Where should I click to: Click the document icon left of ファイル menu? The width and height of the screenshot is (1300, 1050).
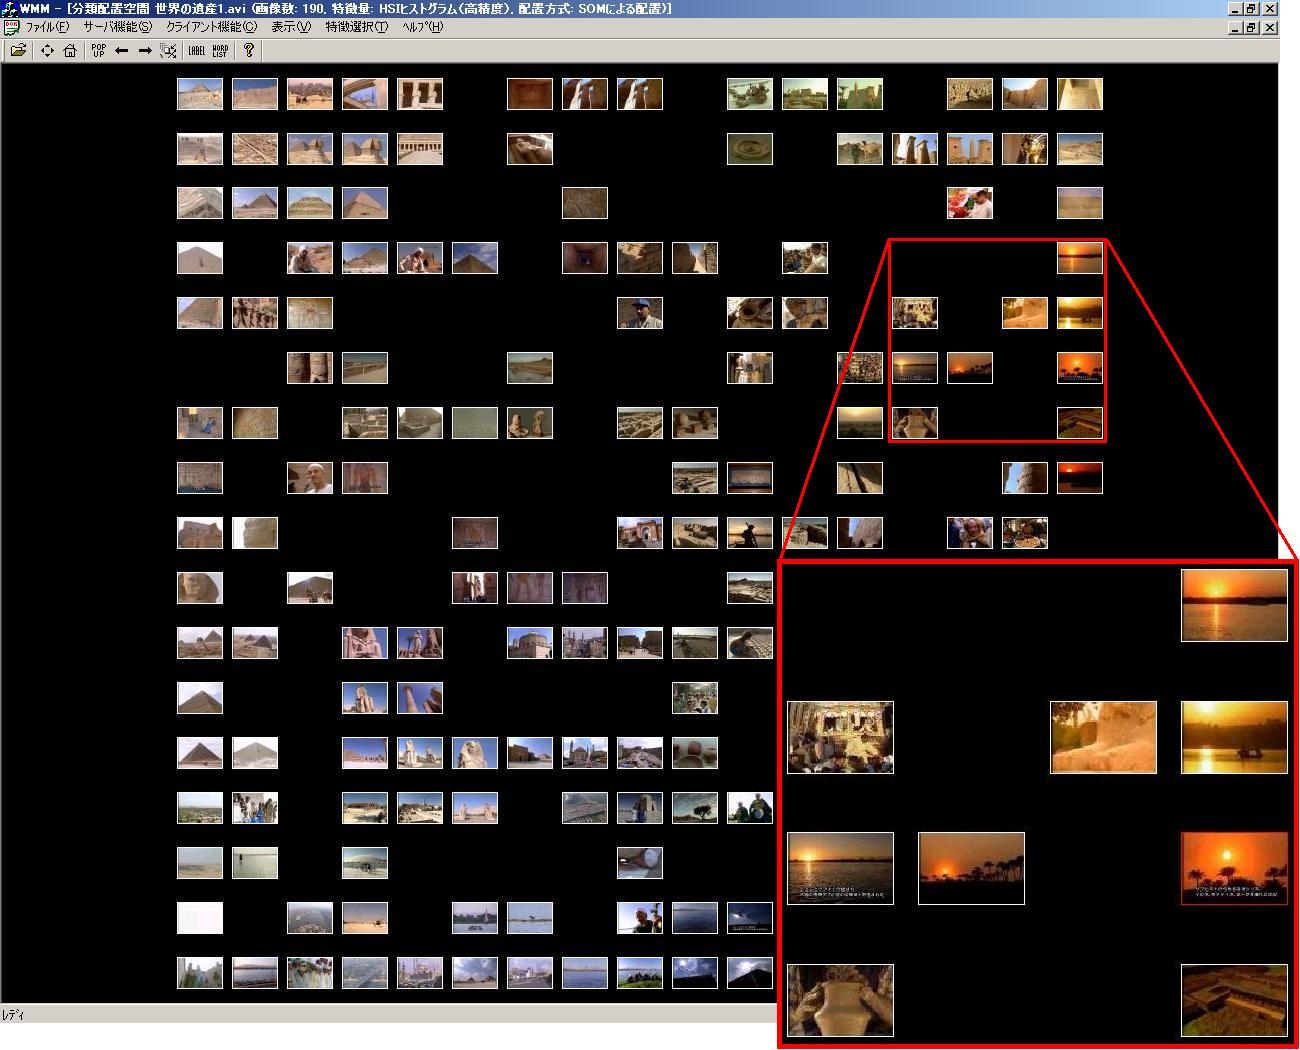pyautogui.click(x=12, y=27)
